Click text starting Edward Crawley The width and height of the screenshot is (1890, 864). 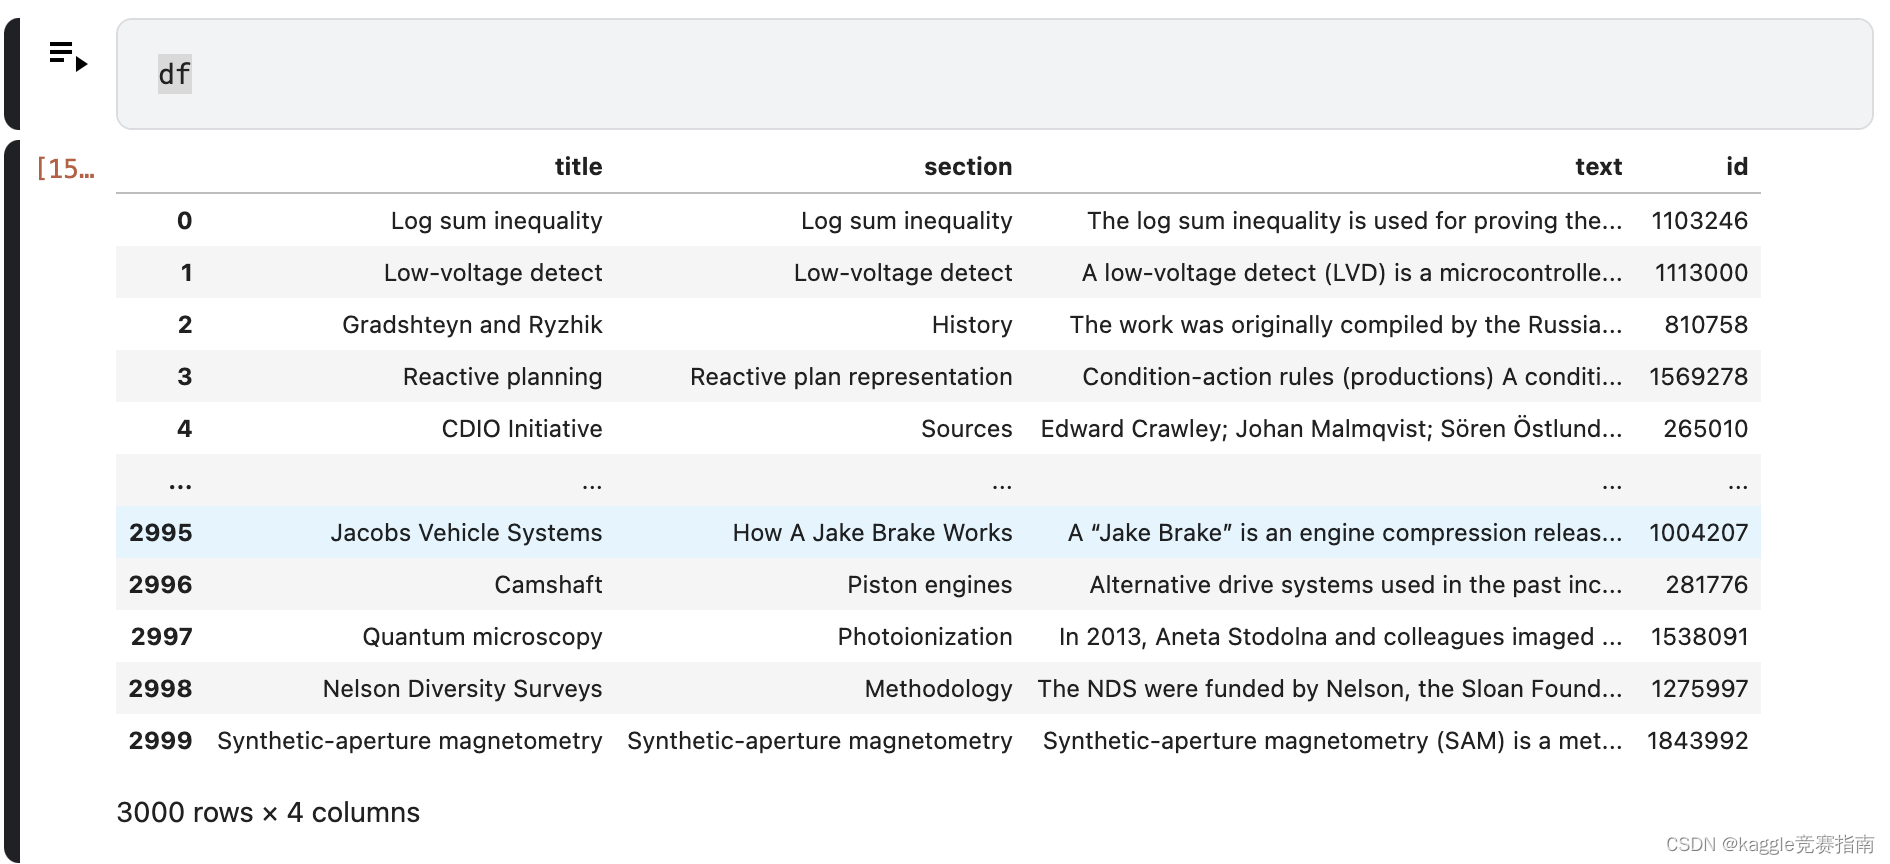pos(1331,429)
